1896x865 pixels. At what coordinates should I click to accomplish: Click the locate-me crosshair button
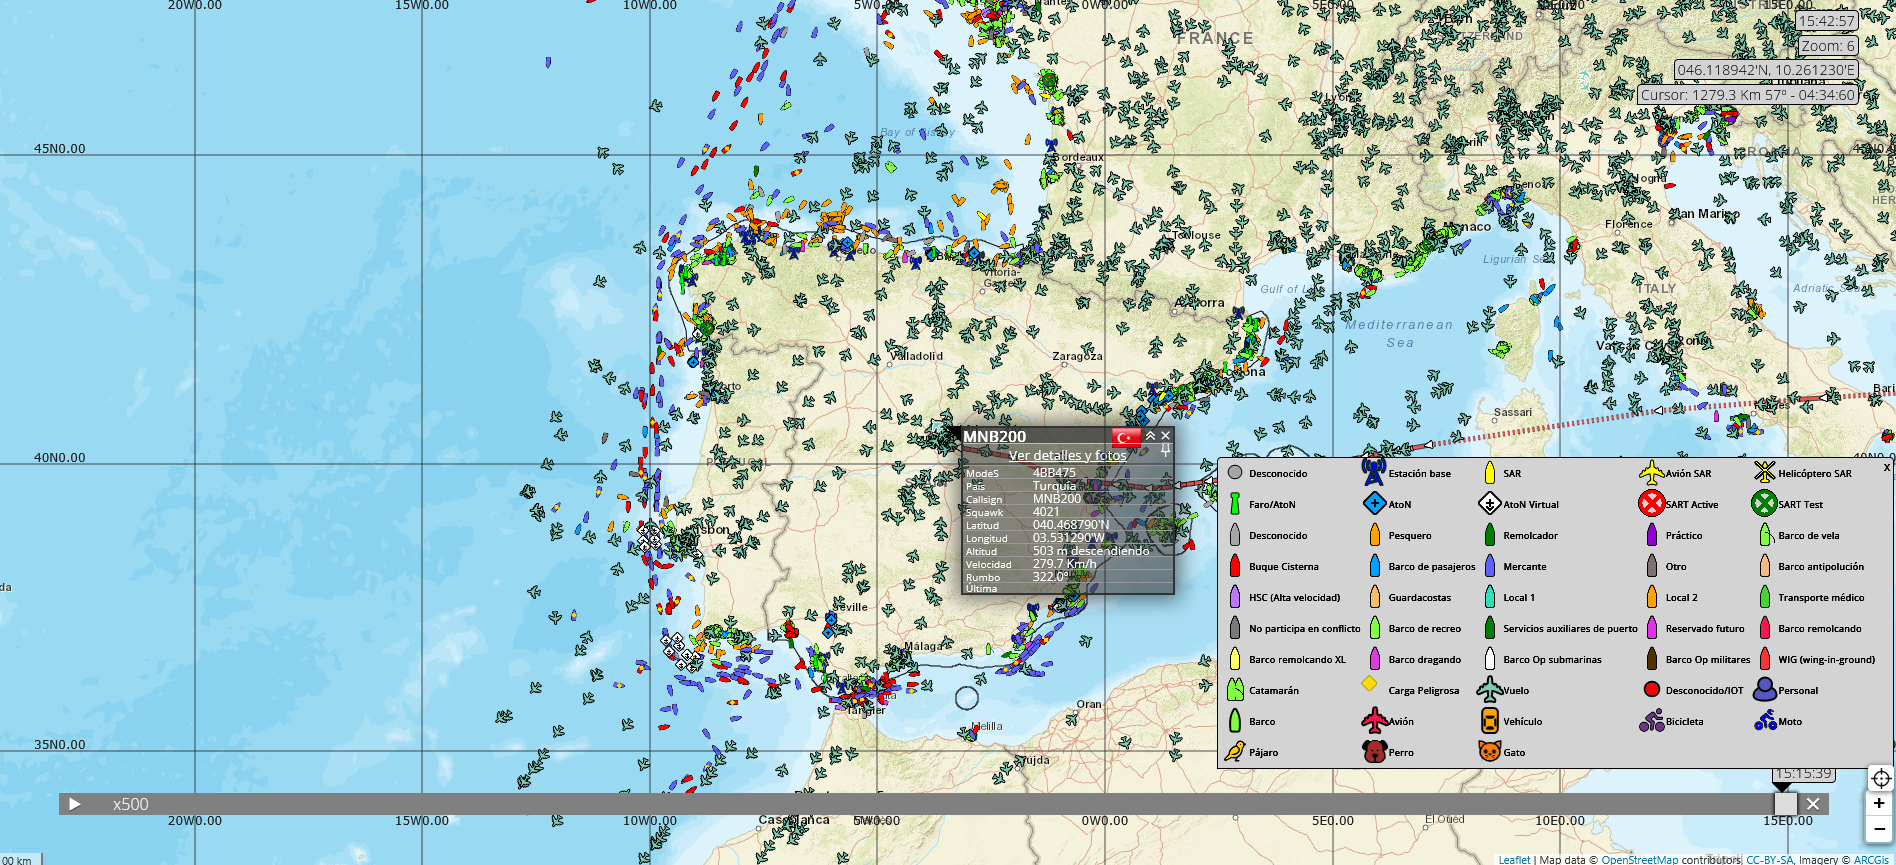tap(1880, 779)
